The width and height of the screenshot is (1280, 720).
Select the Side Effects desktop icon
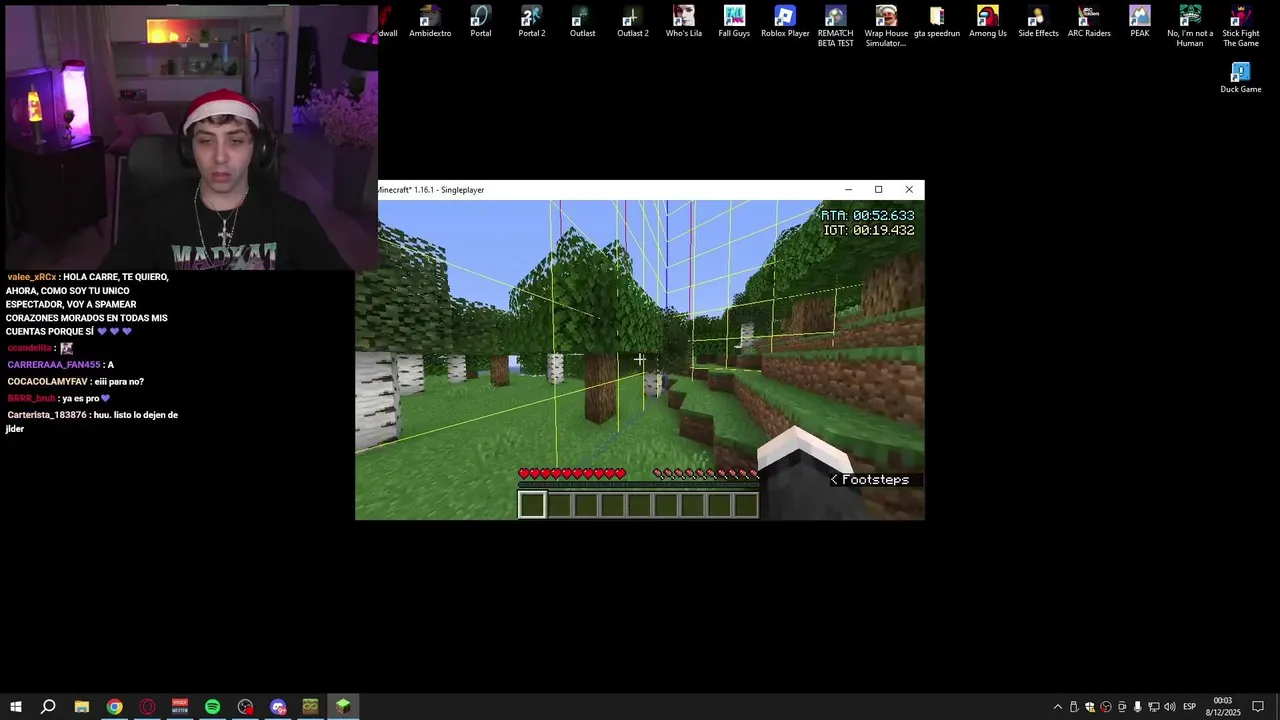pyautogui.click(x=1038, y=22)
